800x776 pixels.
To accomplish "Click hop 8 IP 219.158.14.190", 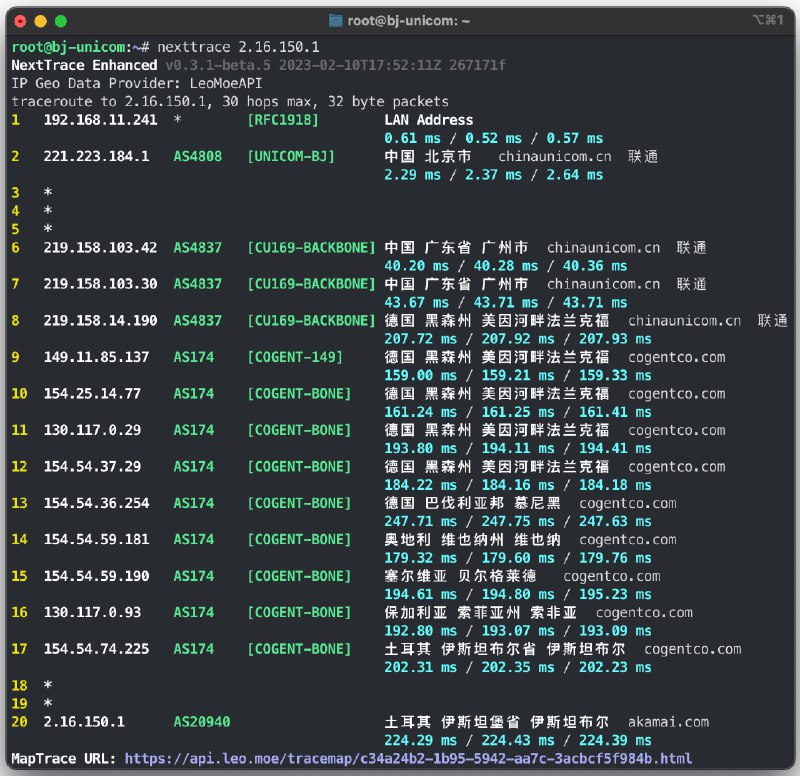I will [101, 321].
